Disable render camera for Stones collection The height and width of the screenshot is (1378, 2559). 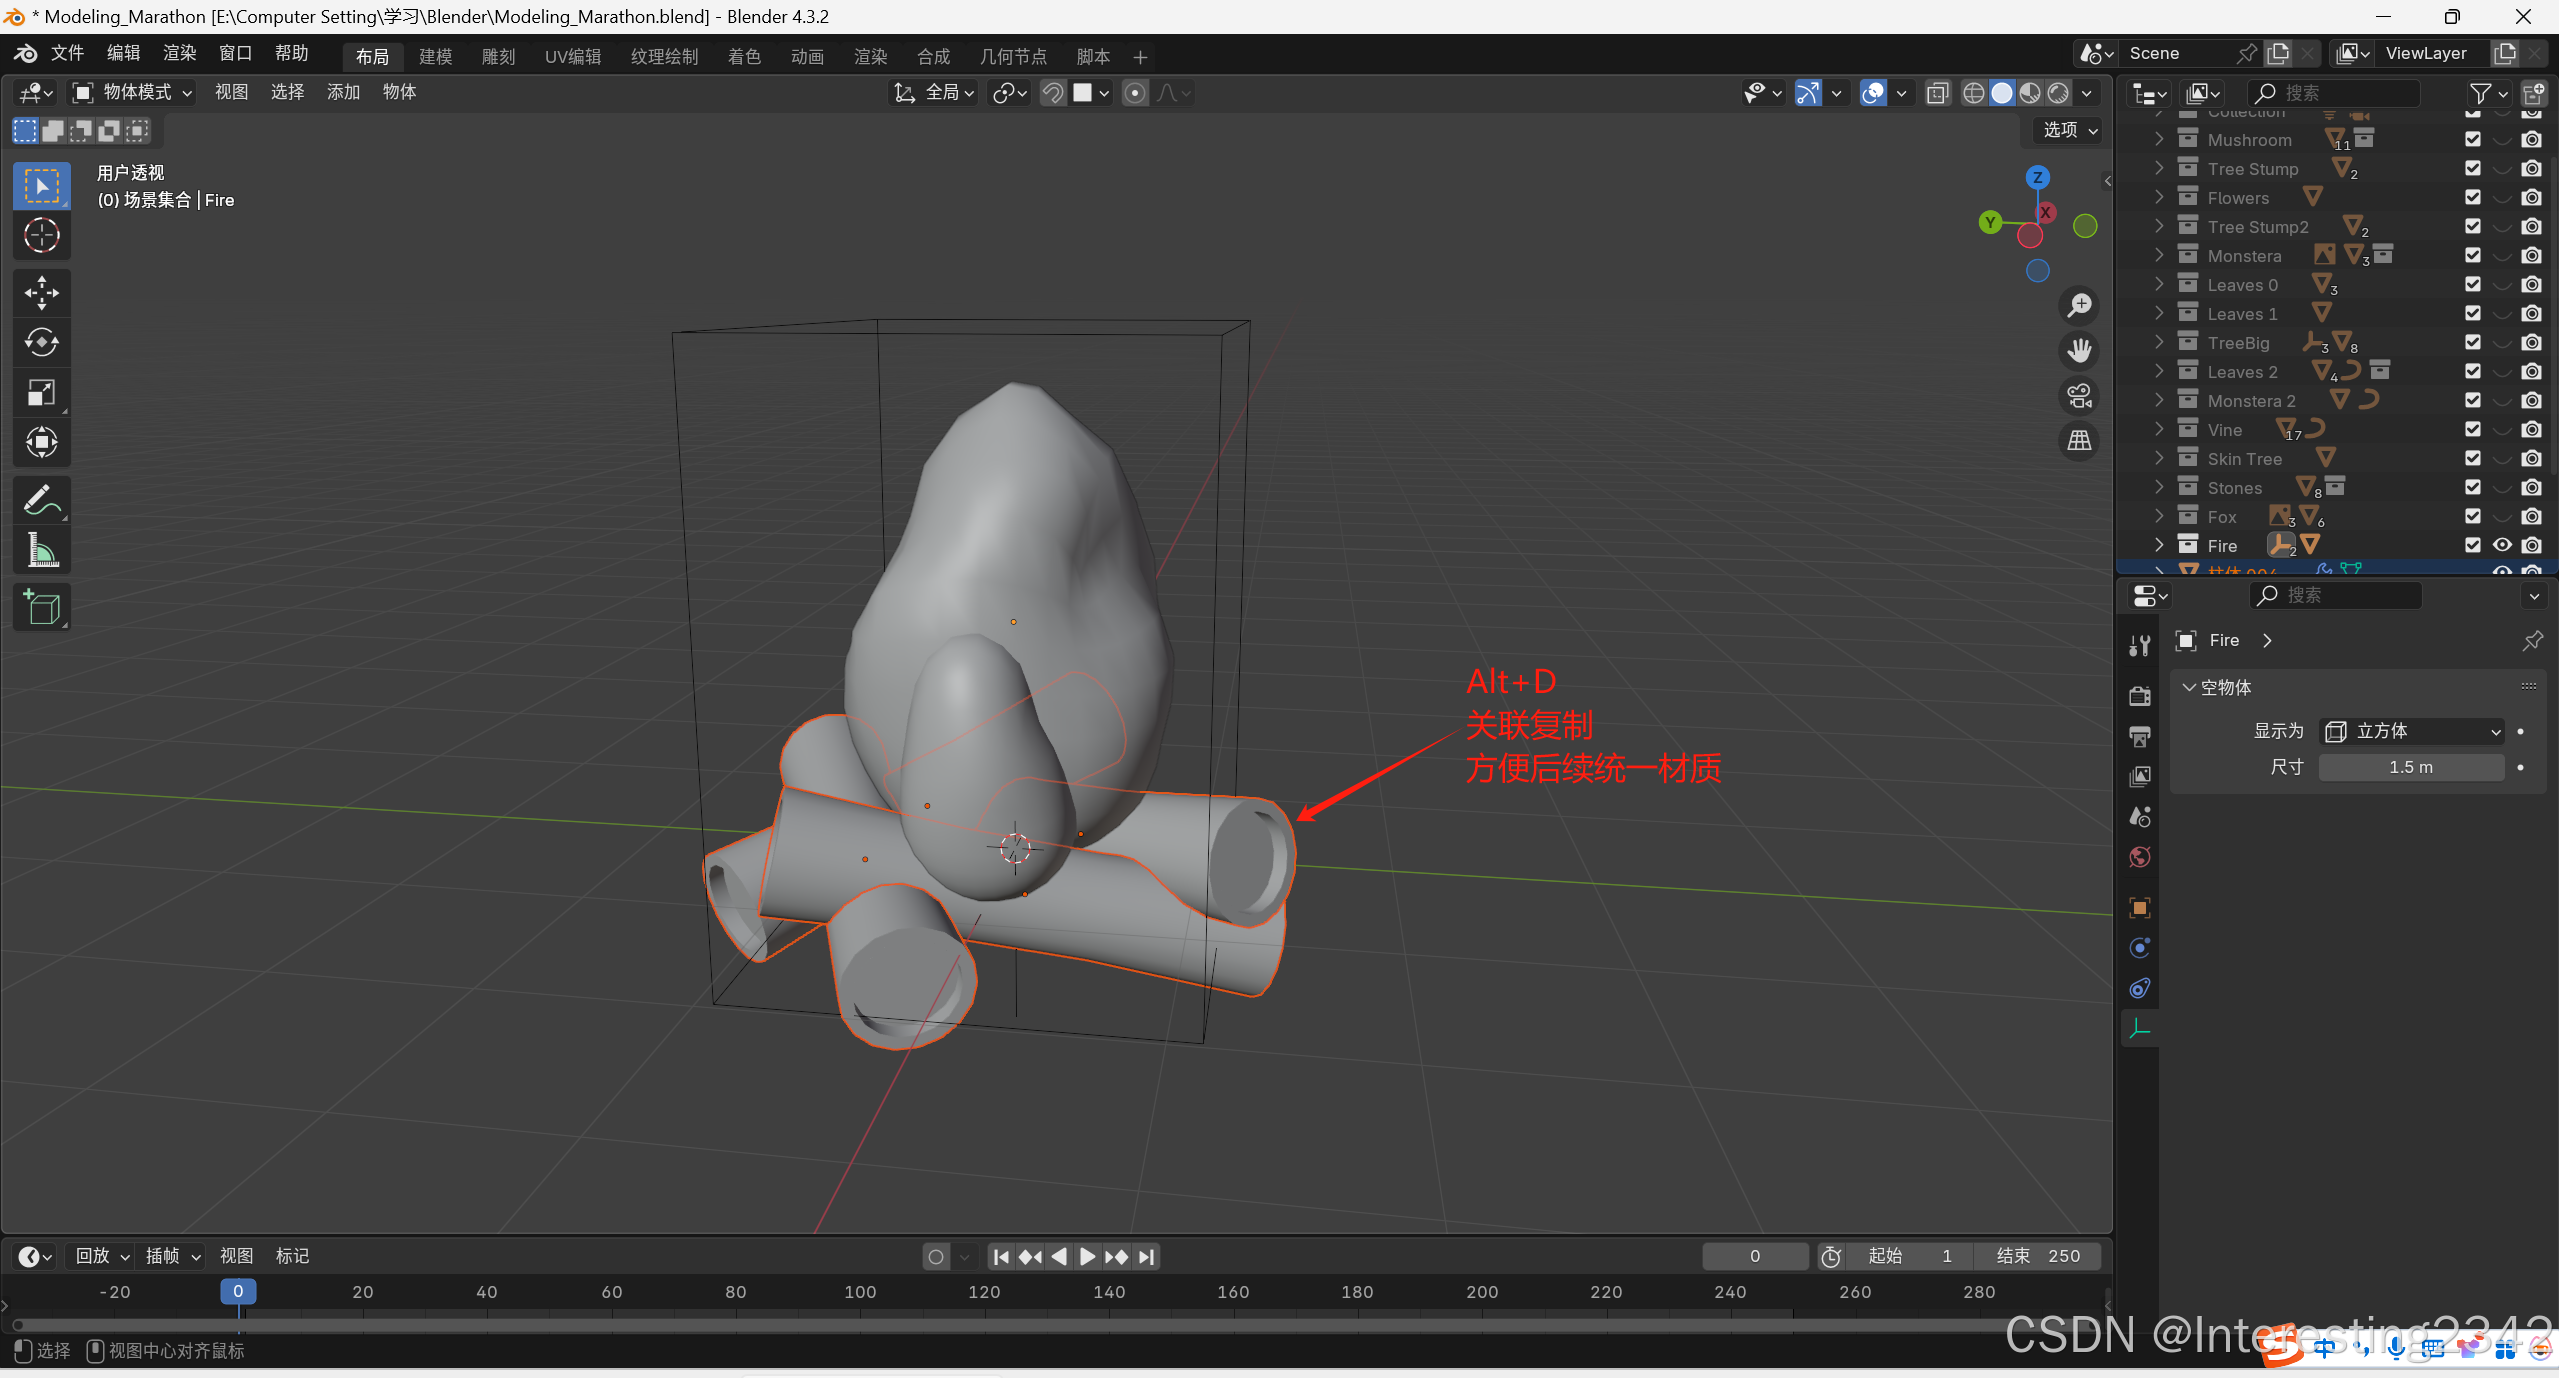(x=2531, y=488)
